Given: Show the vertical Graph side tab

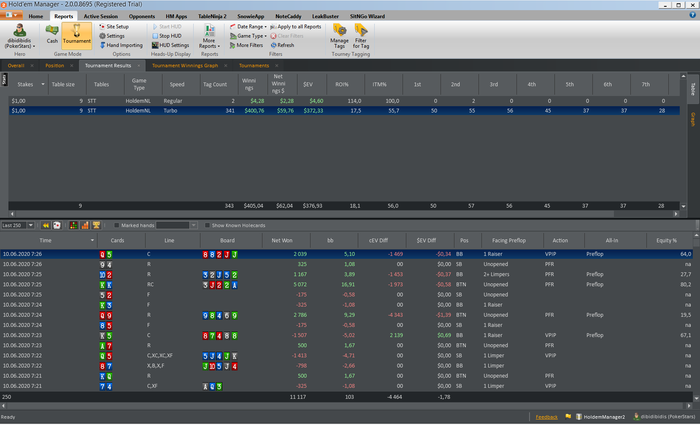Looking at the screenshot, I should click(x=693, y=119).
